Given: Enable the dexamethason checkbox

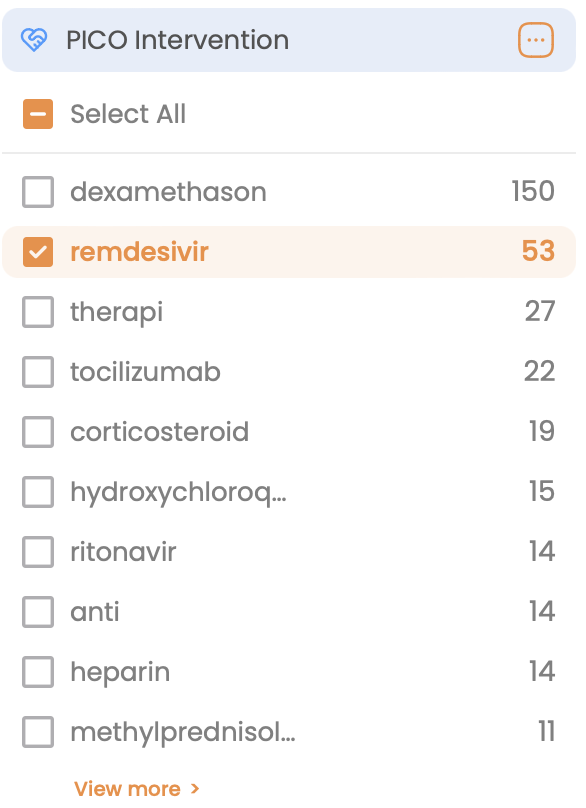Looking at the screenshot, I should tap(38, 192).
